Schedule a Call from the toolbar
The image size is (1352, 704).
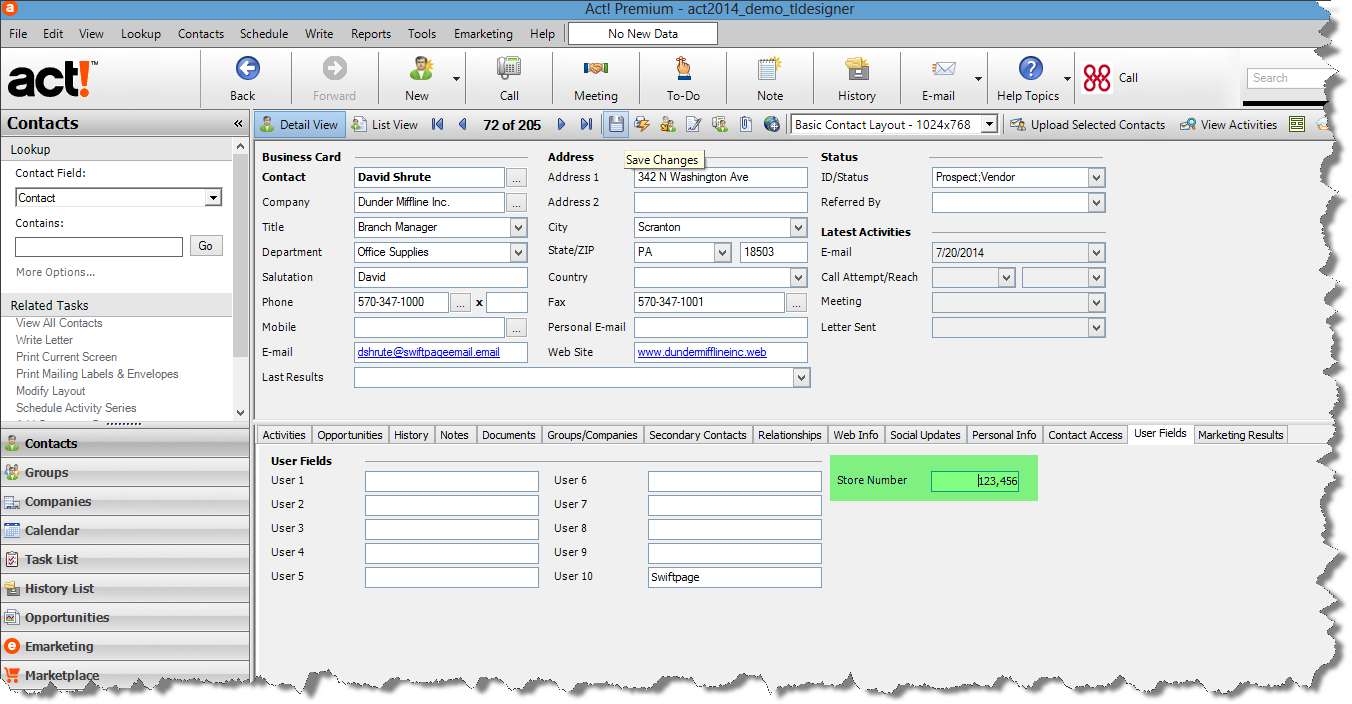pyautogui.click(x=509, y=78)
